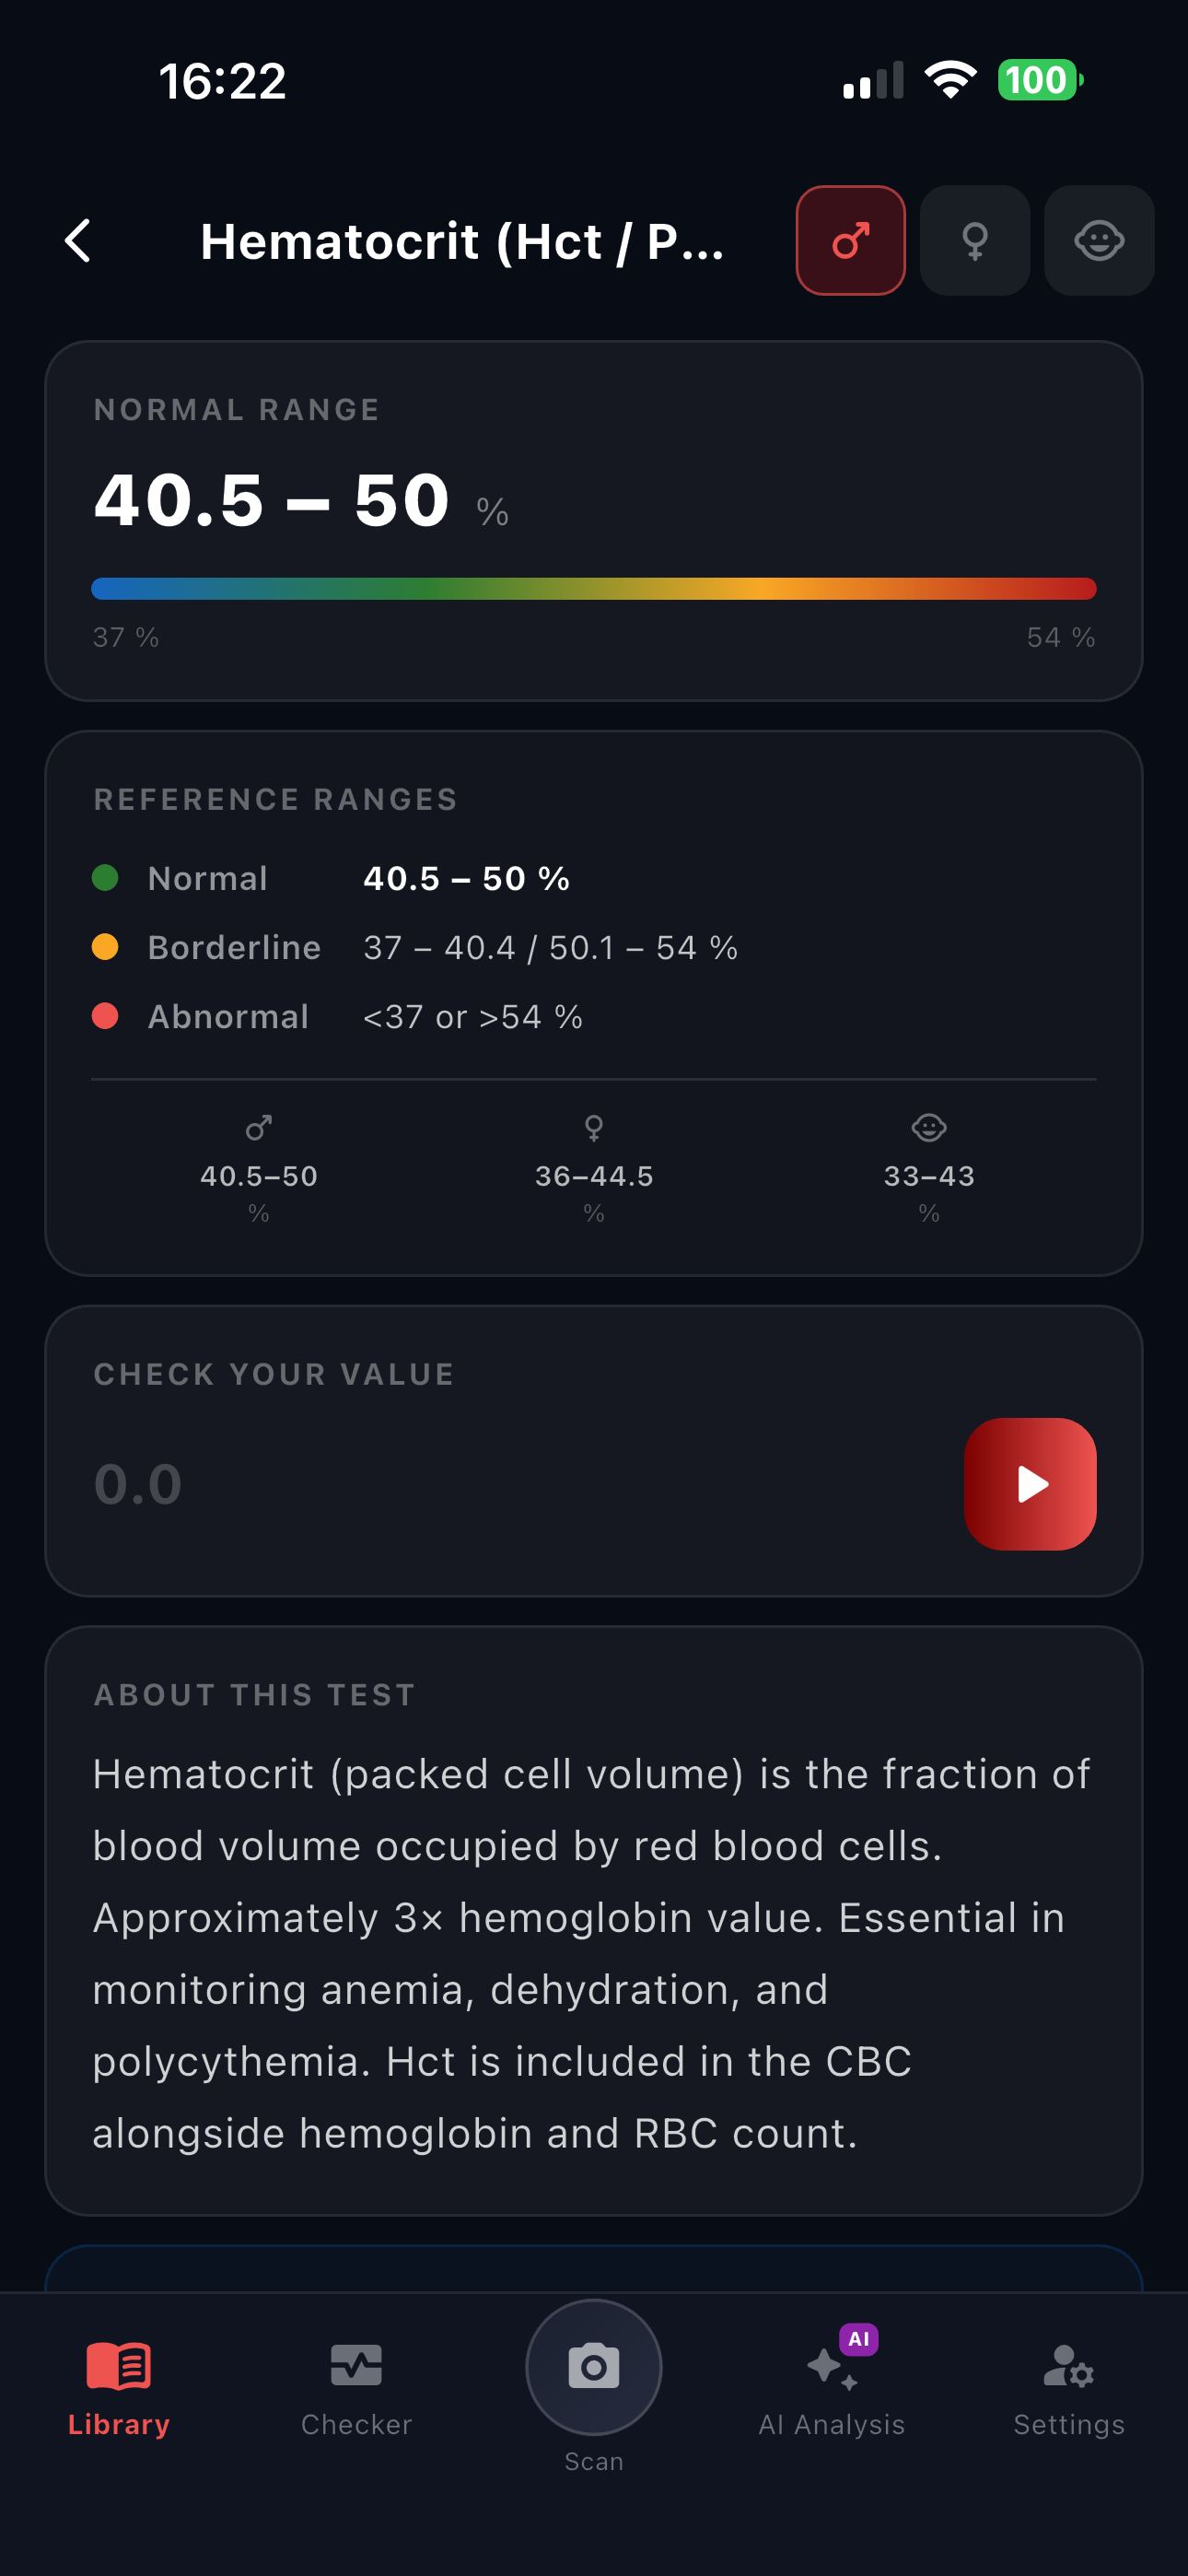Viewport: 1188px width, 2576px height.
Task: Go back using the chevron arrow
Action: [78, 241]
